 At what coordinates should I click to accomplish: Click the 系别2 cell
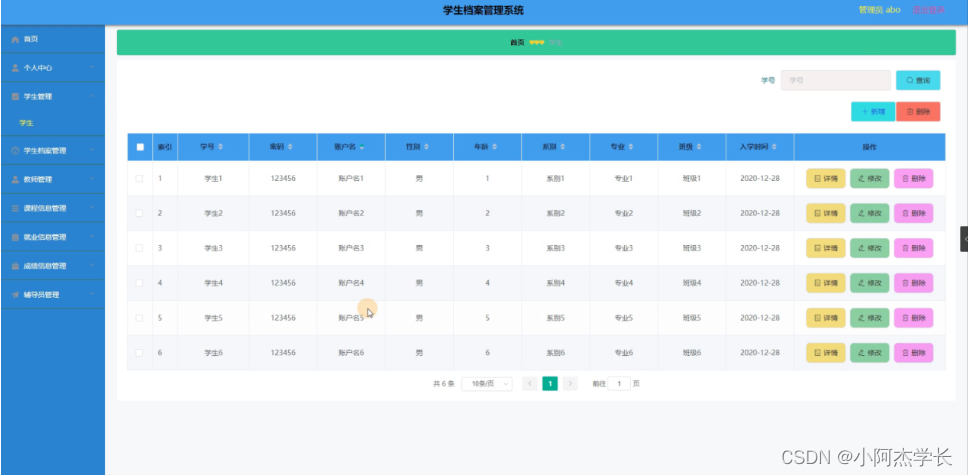click(x=556, y=213)
